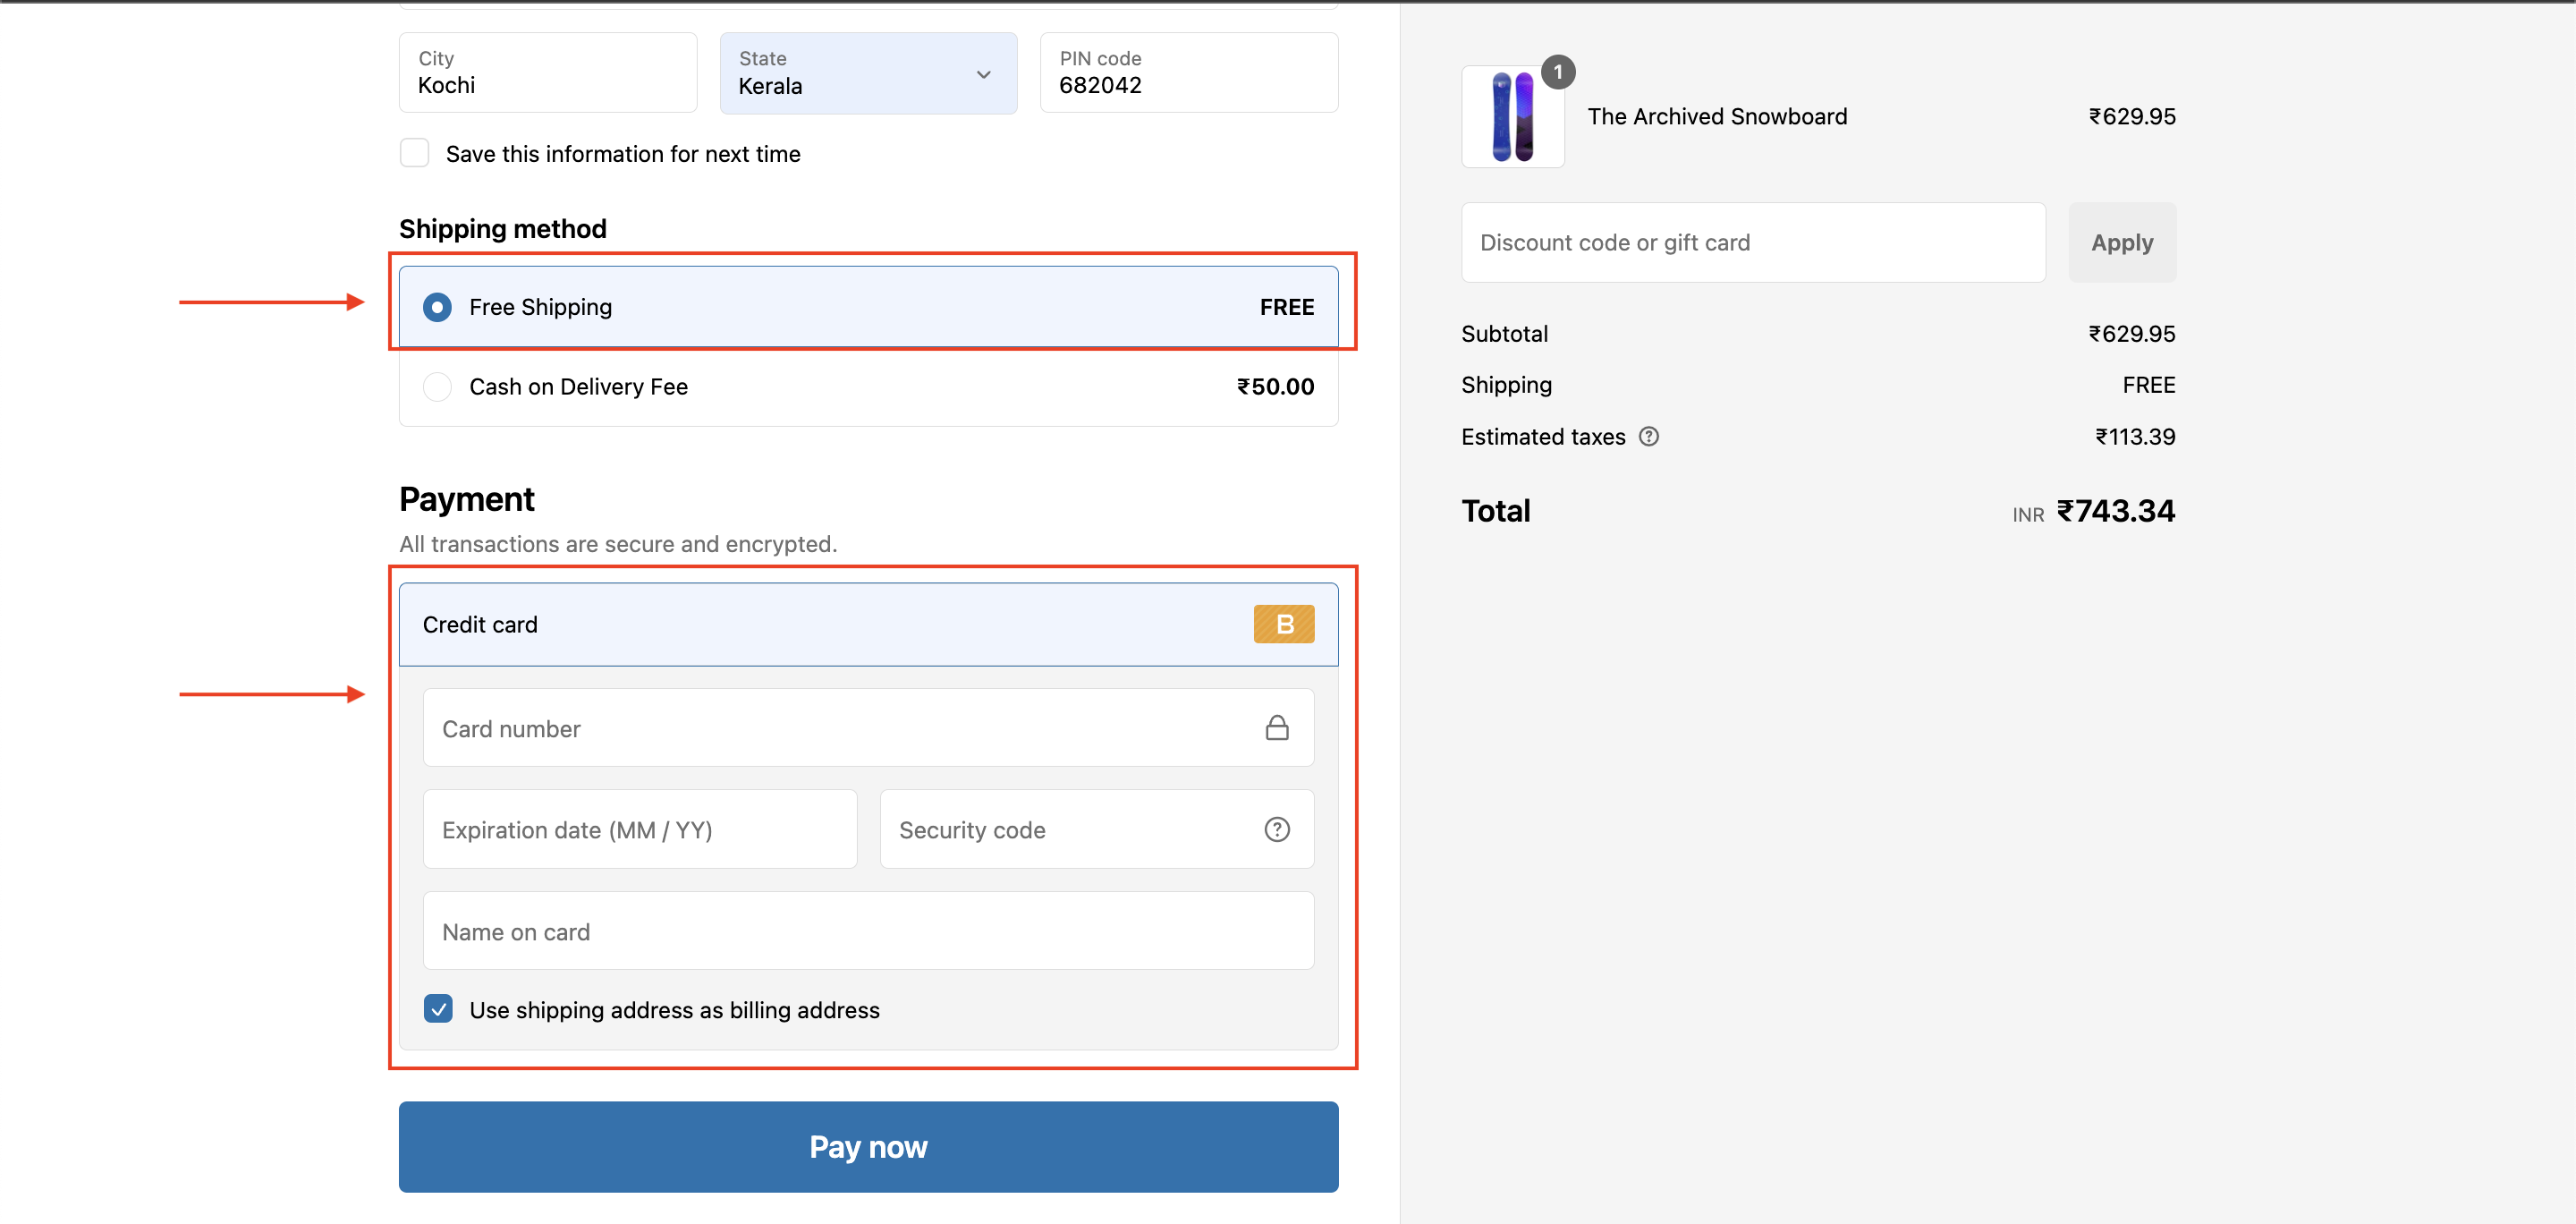This screenshot has height=1224, width=2576.
Task: Click the Pay now button
Action: pyautogui.click(x=867, y=1146)
